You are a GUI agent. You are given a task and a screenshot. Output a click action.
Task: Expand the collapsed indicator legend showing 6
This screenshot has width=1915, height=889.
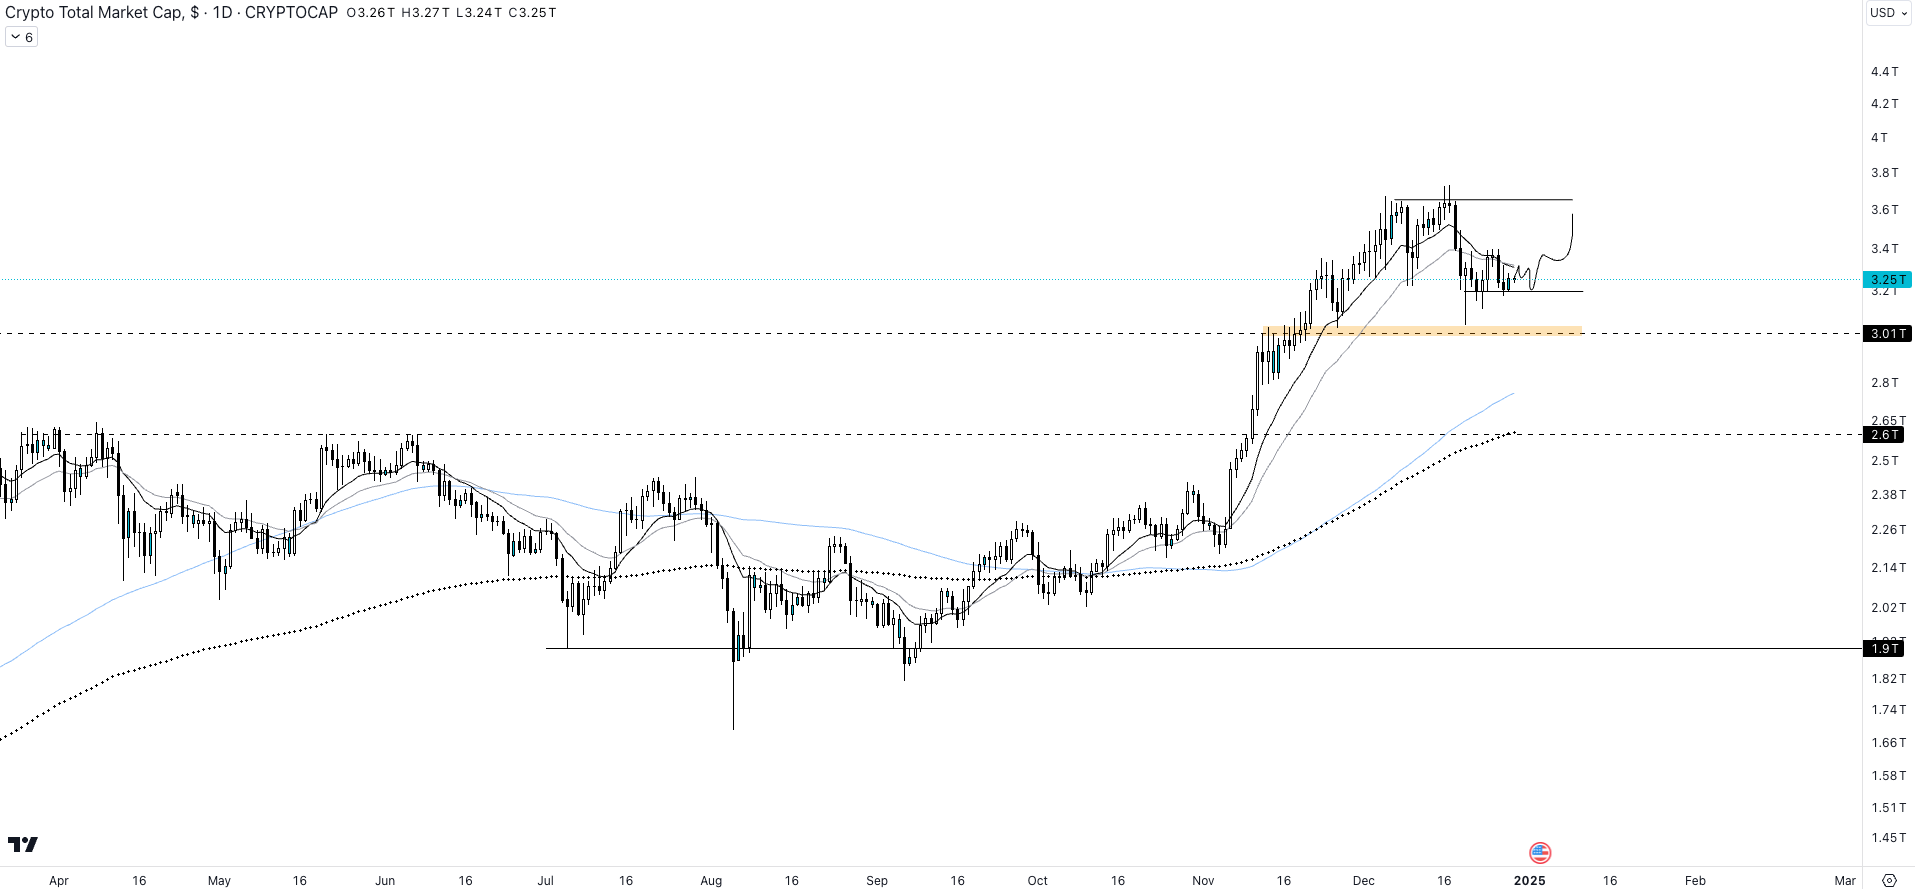pos(22,37)
